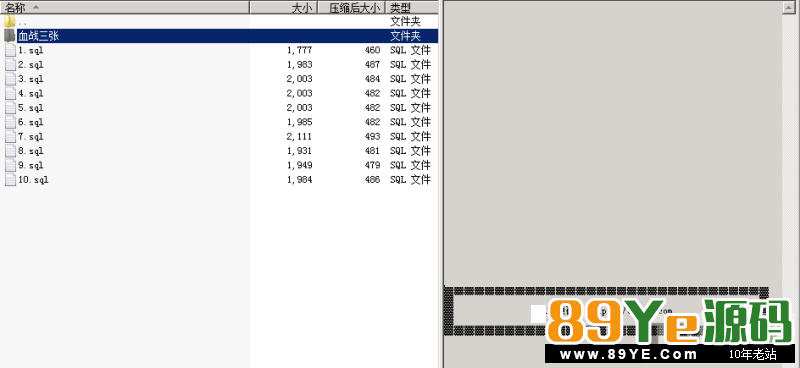800x368 pixels.
Task: Sort files by the 类型 column header
Action: click(x=411, y=7)
